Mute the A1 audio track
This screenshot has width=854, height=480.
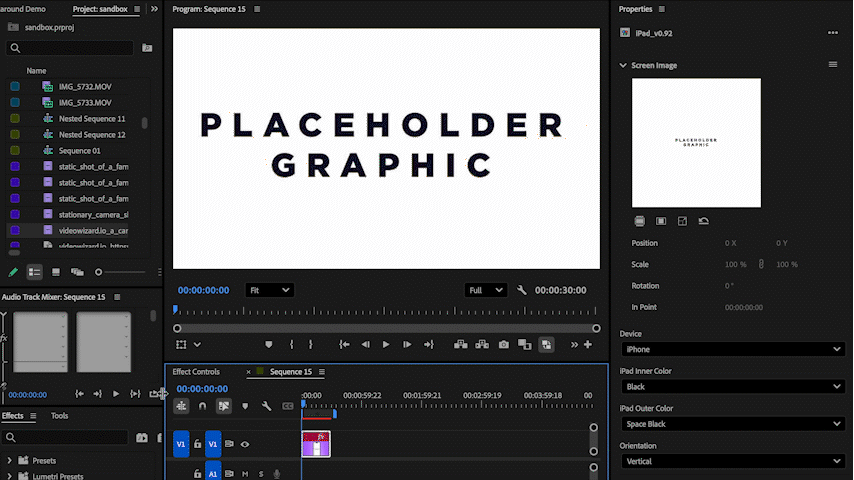(245, 474)
